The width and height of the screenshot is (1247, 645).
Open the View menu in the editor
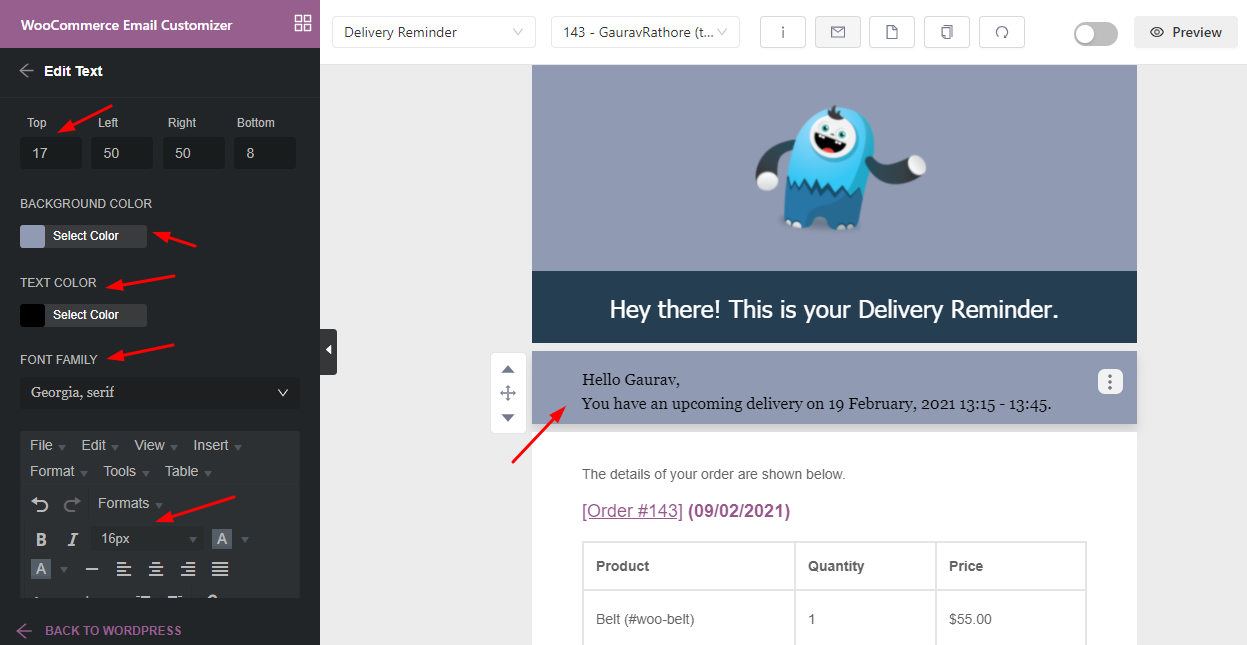point(155,445)
